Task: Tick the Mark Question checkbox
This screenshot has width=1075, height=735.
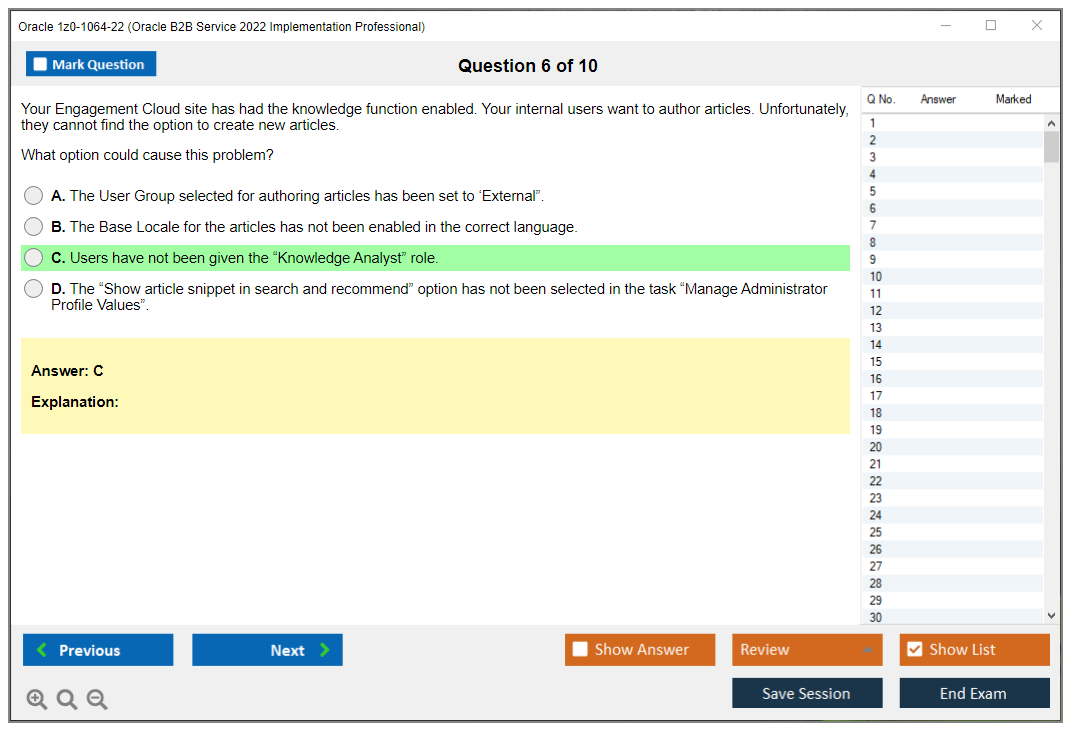Action: pyautogui.click(x=41, y=65)
